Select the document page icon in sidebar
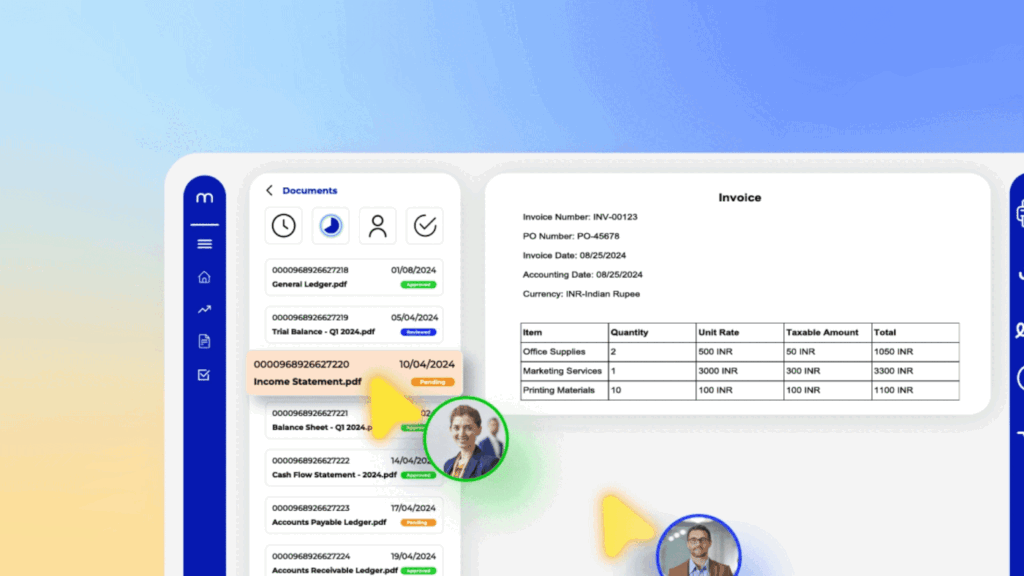 (x=204, y=341)
